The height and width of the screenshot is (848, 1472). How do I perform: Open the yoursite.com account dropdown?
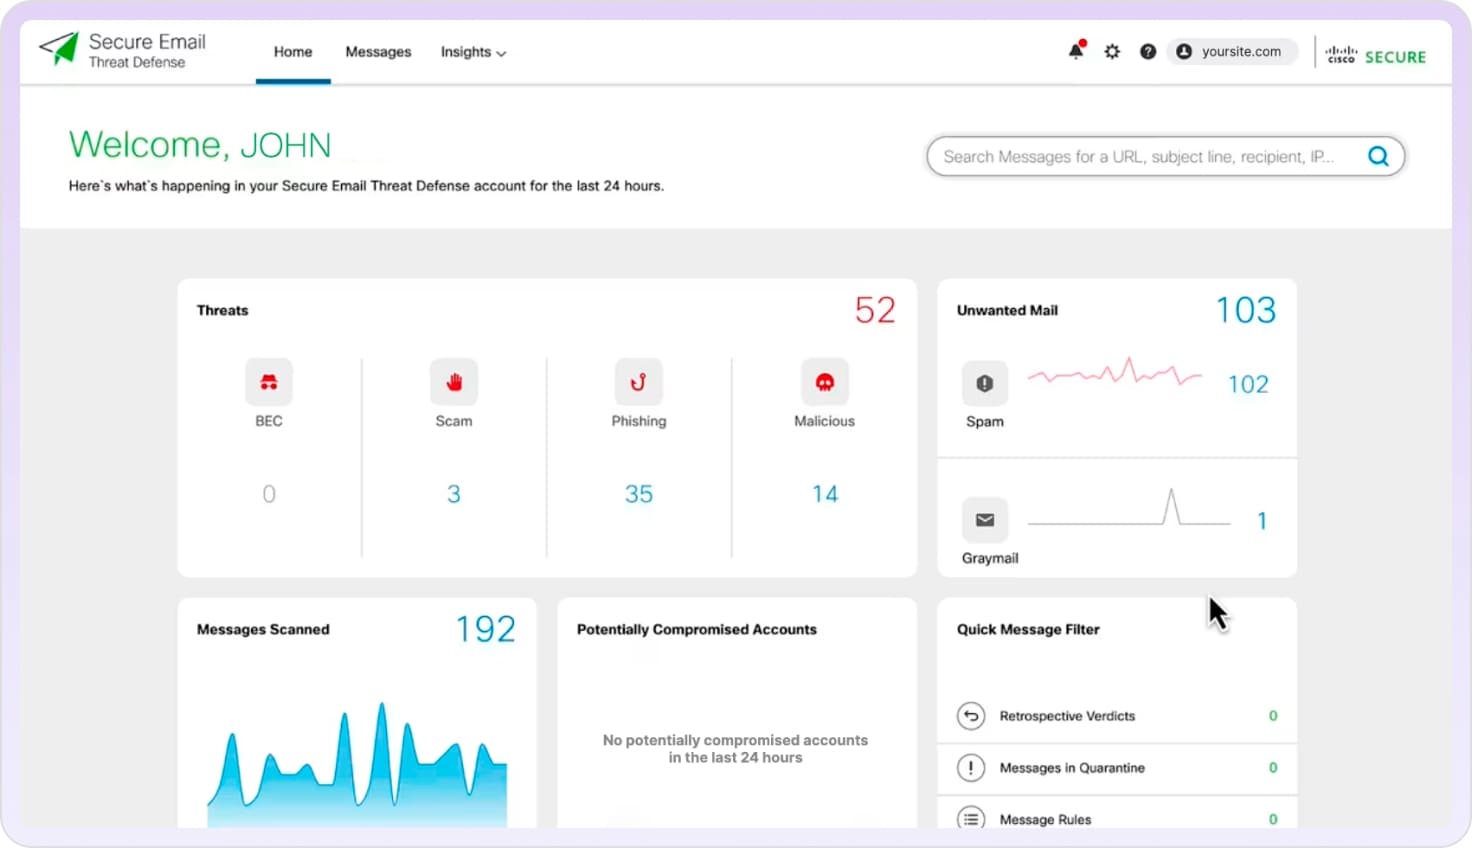click(x=1231, y=51)
